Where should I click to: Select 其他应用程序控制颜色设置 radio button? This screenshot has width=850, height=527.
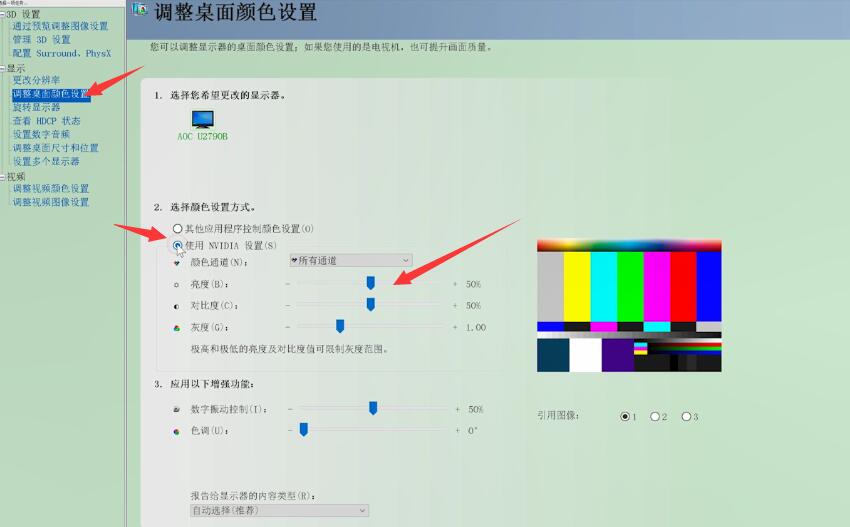coord(177,228)
